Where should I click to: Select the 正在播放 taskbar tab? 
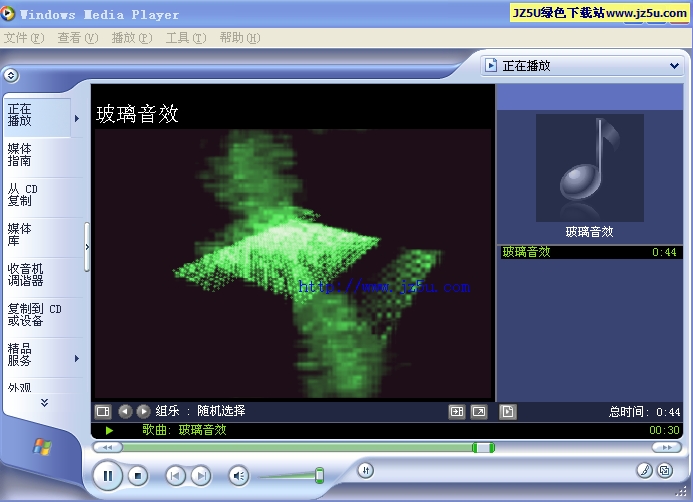37,118
